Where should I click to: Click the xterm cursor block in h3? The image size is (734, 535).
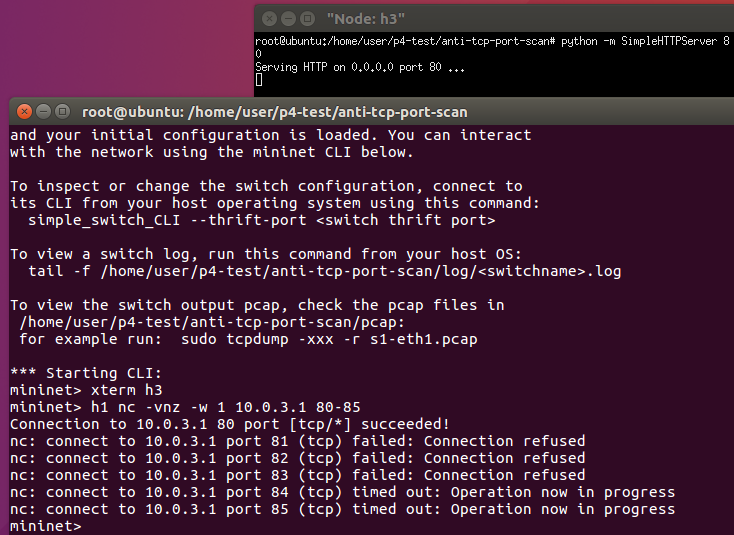click(x=259, y=80)
